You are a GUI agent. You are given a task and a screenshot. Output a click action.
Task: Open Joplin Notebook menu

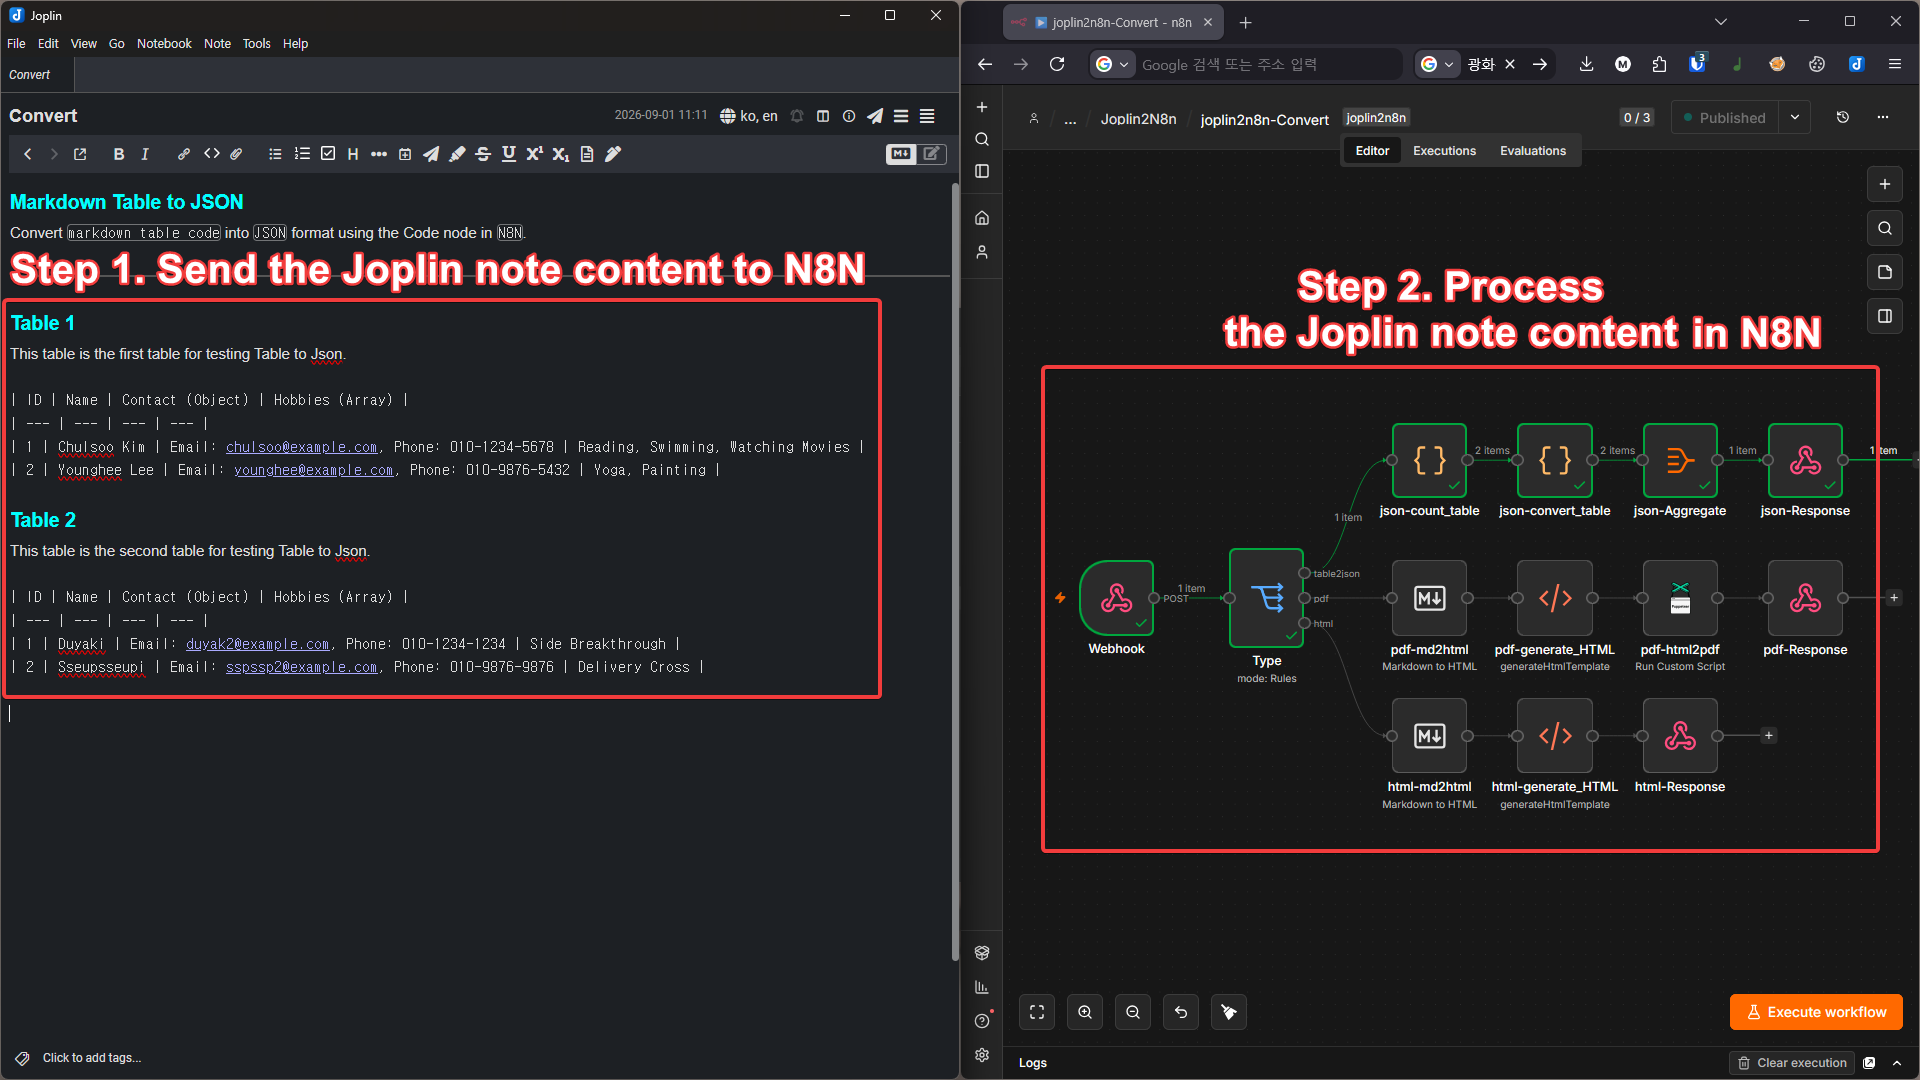pyautogui.click(x=164, y=44)
